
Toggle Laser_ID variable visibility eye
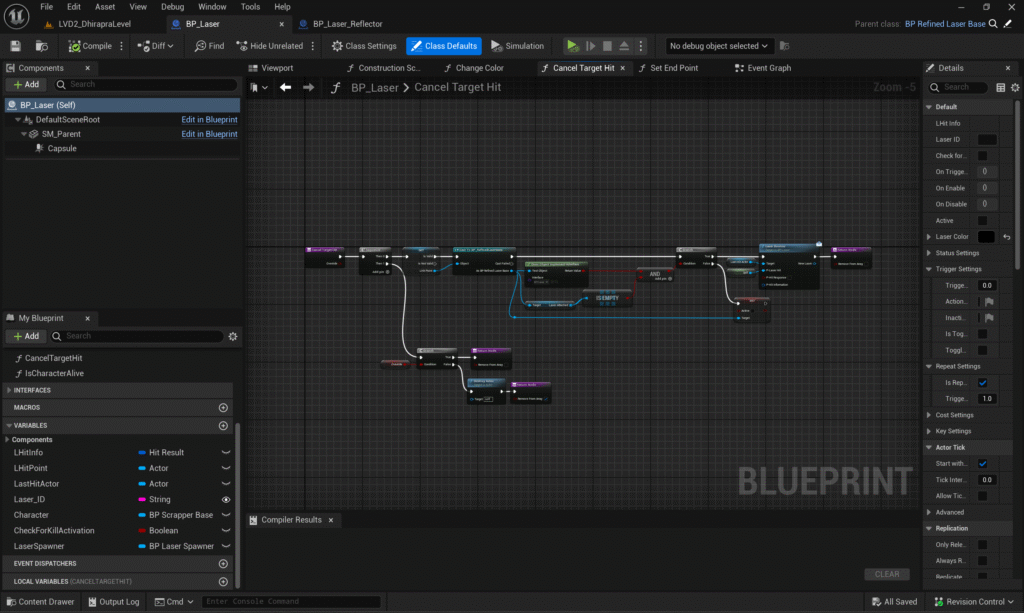tap(226, 499)
